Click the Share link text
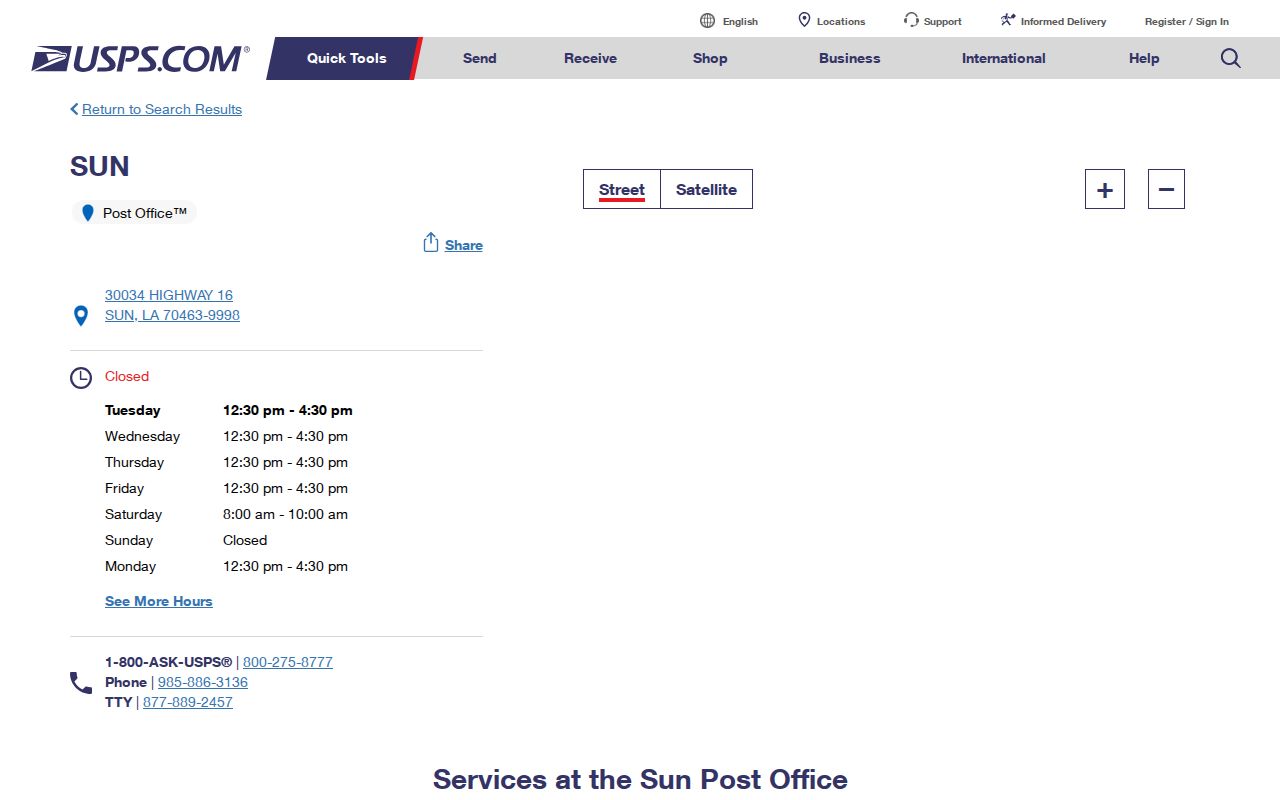 (x=464, y=245)
